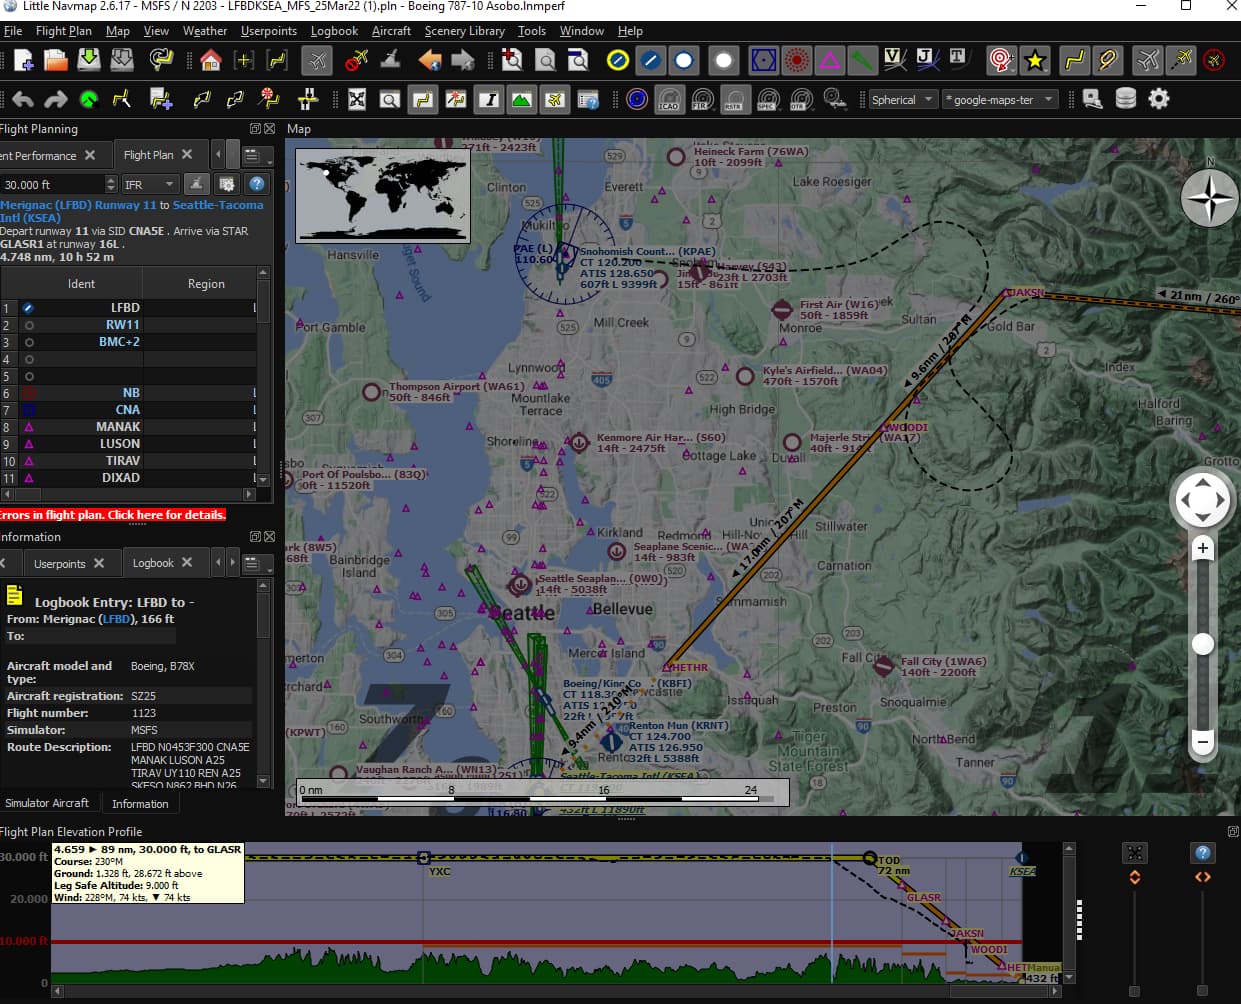Viewport: 1241px width, 1004px height.
Task: Toggle ICAO airspaces on the map
Action: (x=668, y=99)
